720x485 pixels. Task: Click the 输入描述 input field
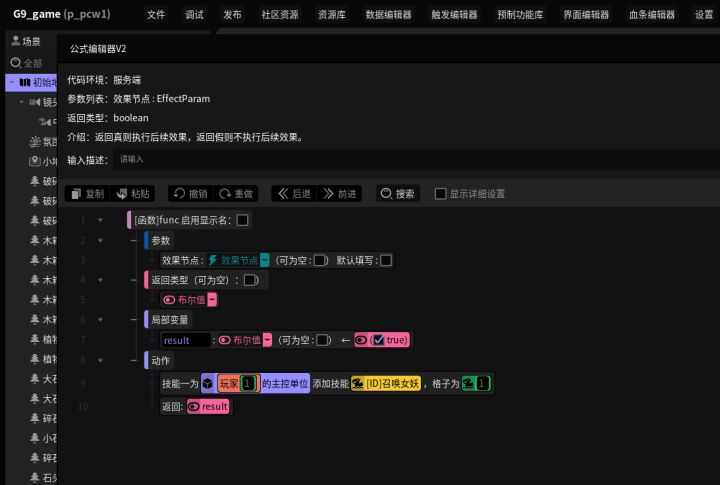point(417,159)
